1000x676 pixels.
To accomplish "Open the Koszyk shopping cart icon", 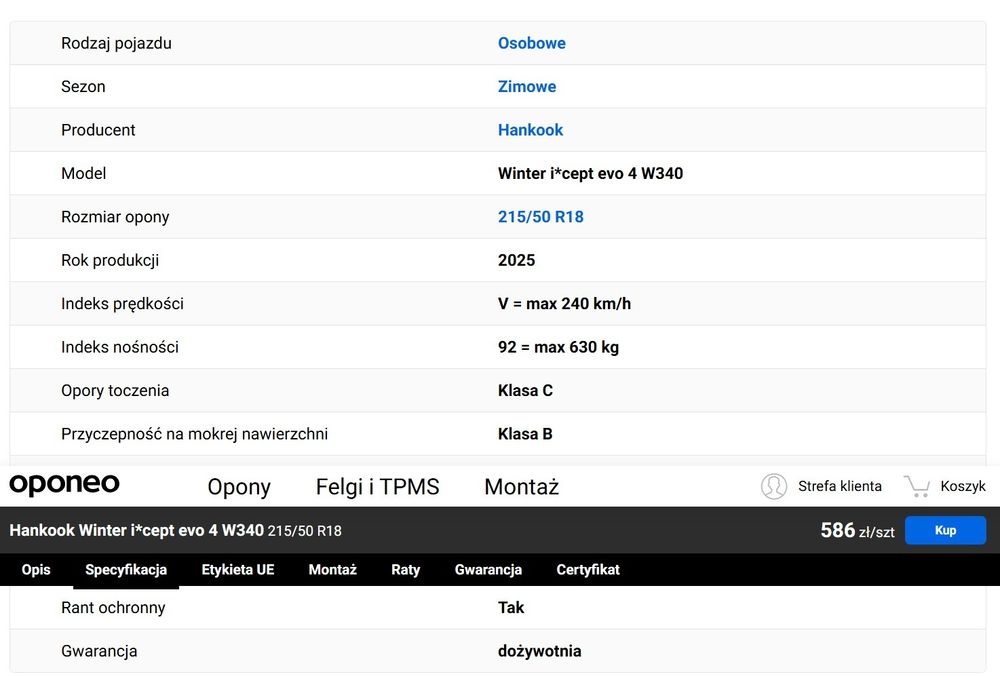I will [x=917, y=486].
